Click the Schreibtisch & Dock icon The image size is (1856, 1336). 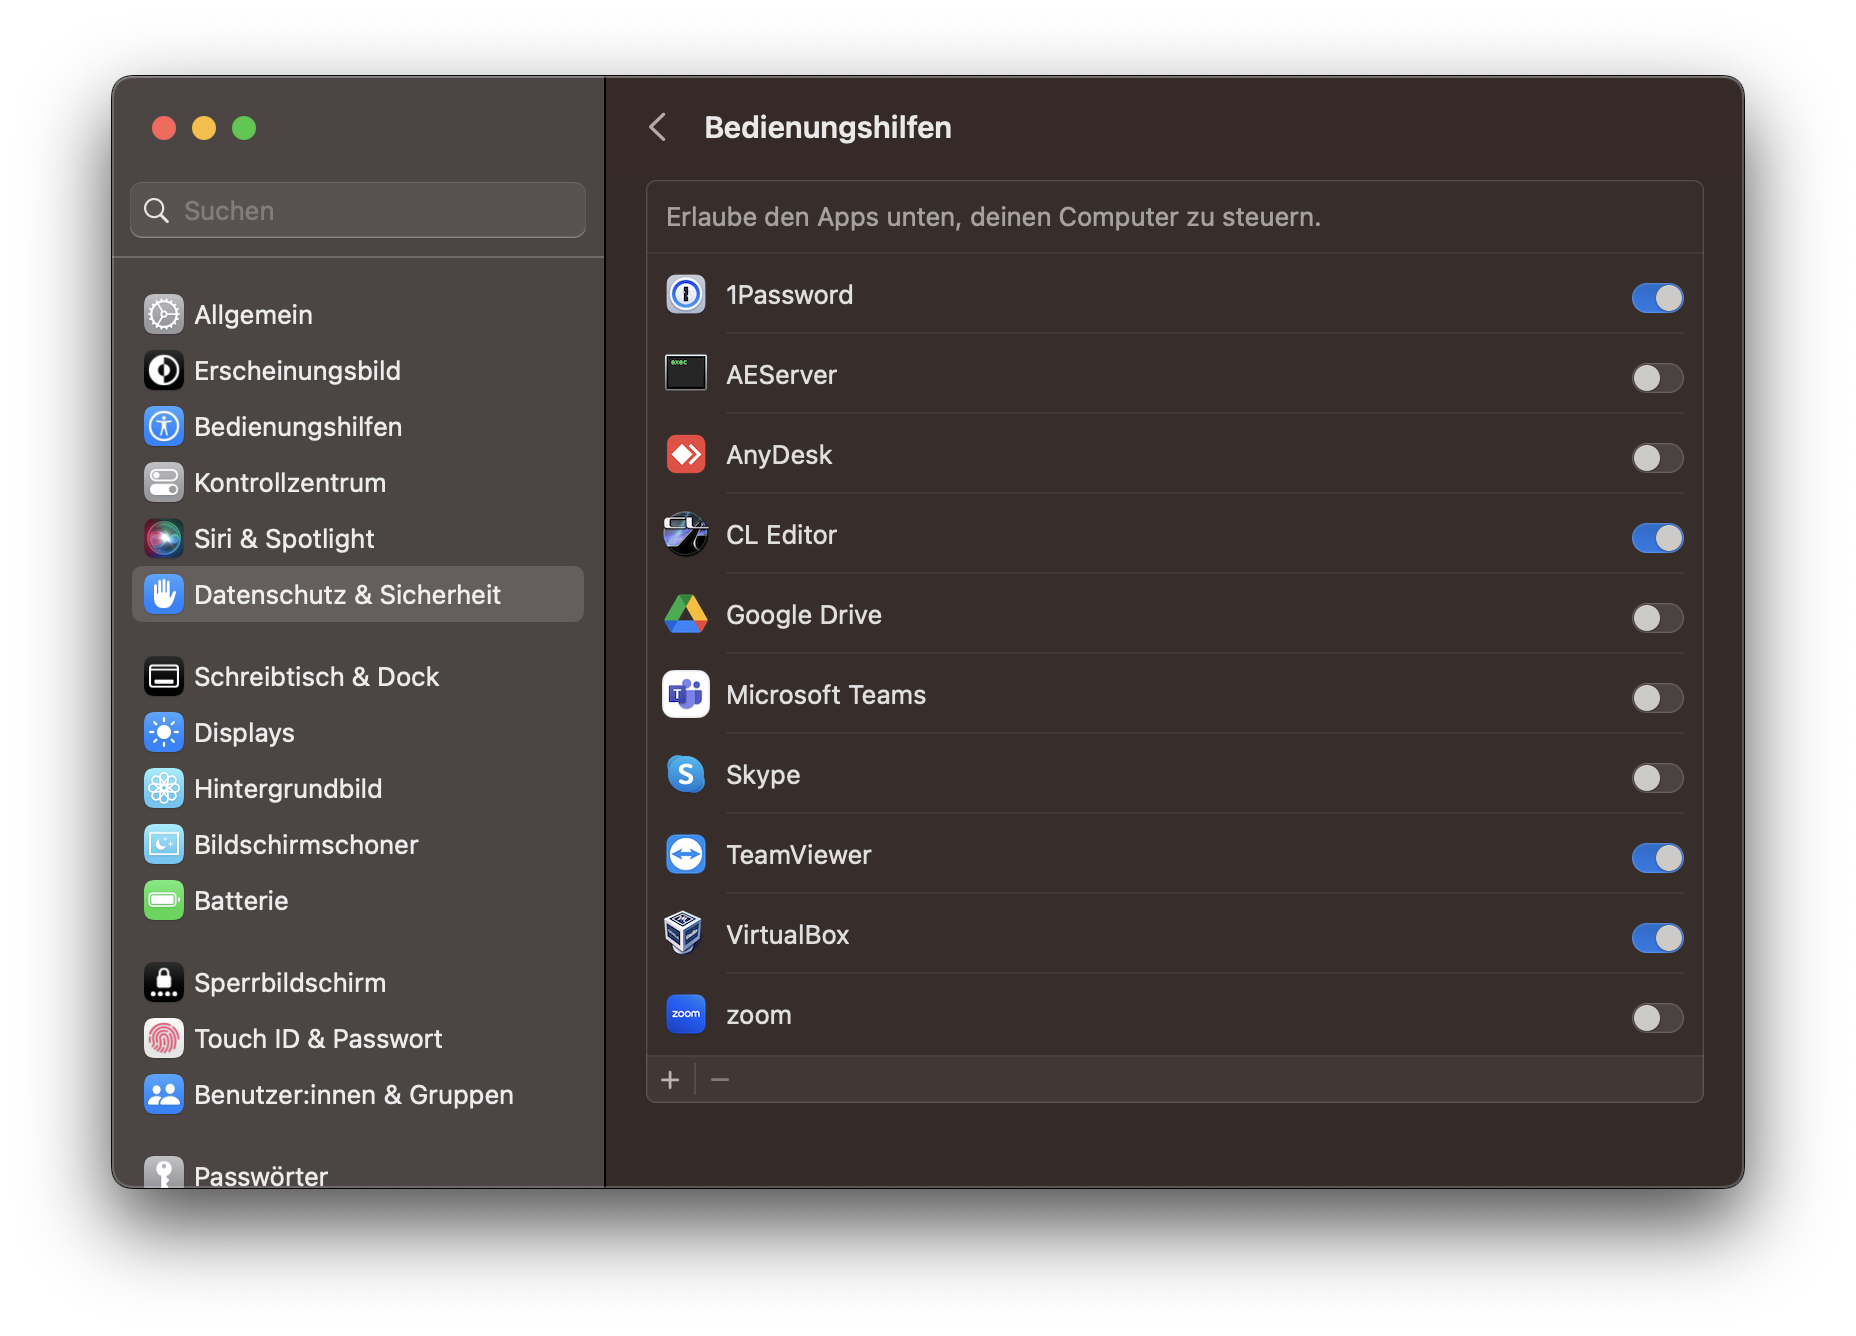pos(164,676)
